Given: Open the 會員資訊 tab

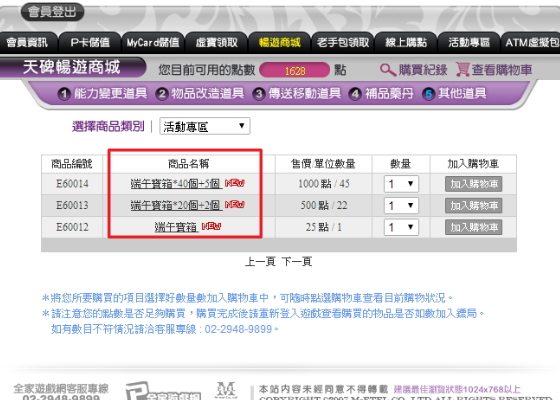Looking at the screenshot, I should point(27,43).
